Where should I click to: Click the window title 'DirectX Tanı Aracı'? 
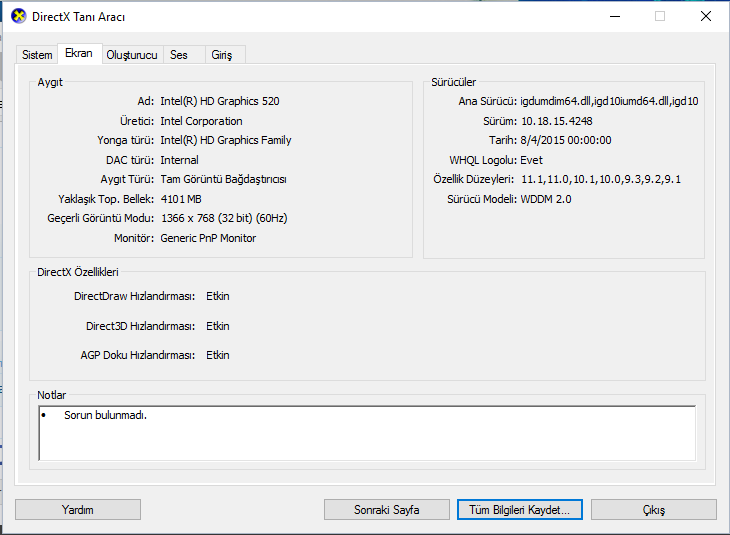[78, 17]
